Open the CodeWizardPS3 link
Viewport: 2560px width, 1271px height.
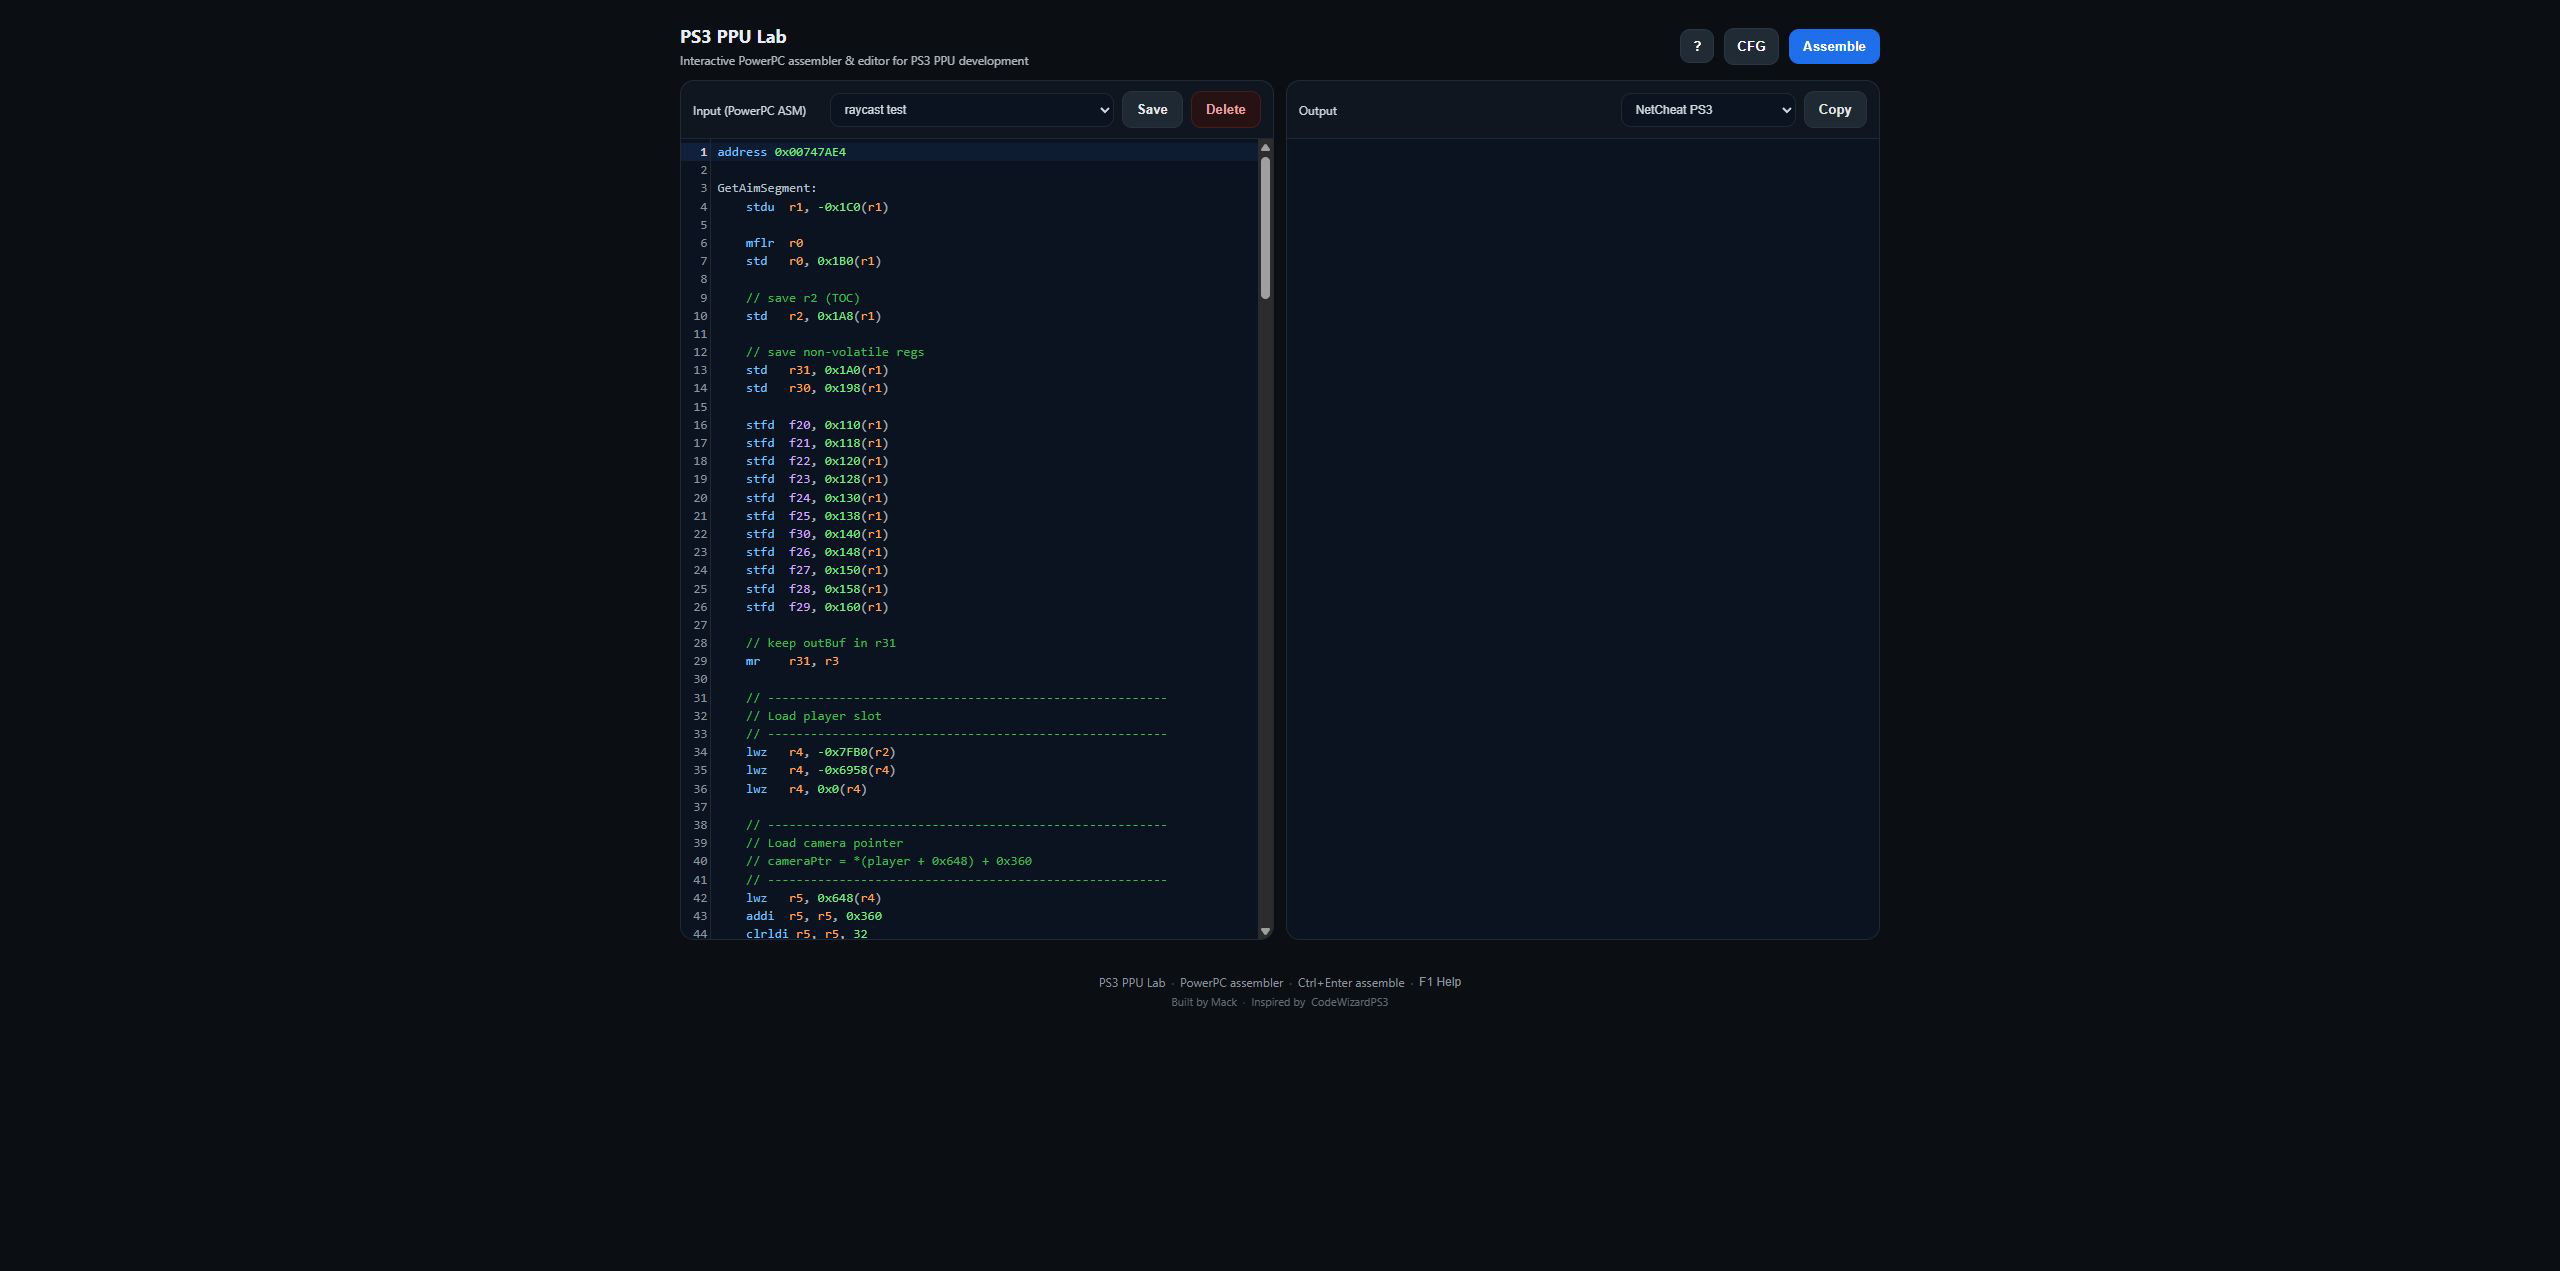[1349, 1002]
